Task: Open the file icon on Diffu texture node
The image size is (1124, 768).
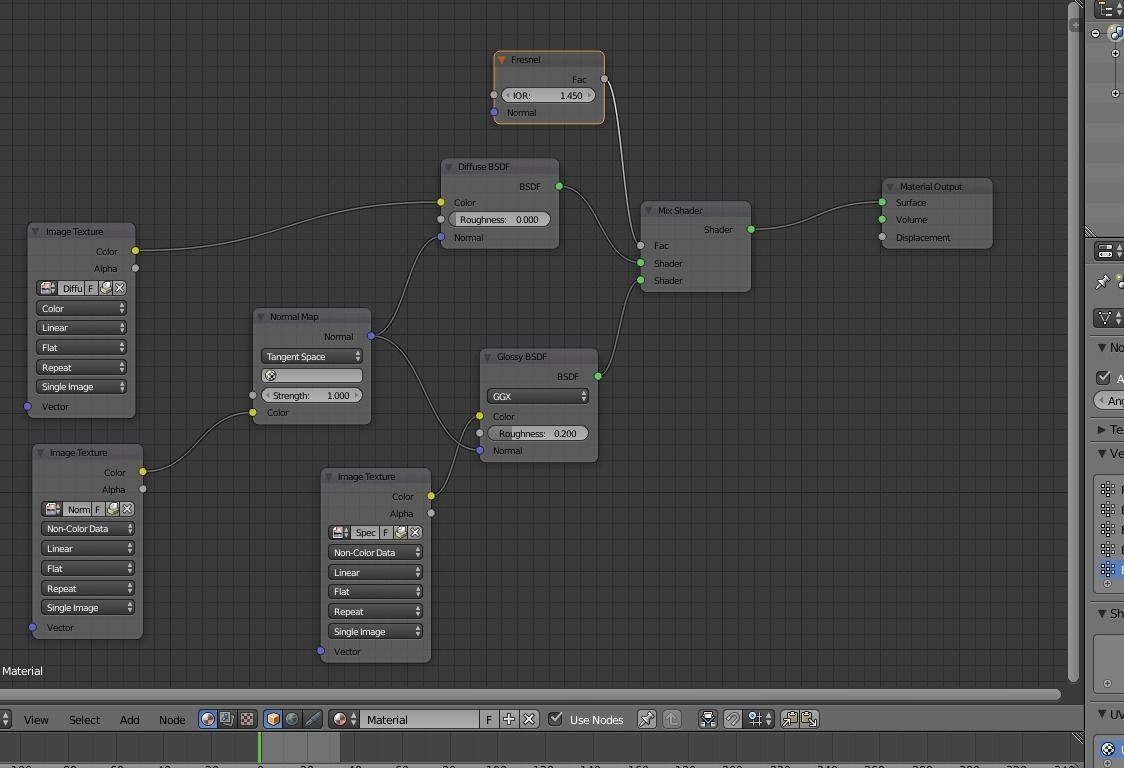Action: pyautogui.click(x=106, y=288)
